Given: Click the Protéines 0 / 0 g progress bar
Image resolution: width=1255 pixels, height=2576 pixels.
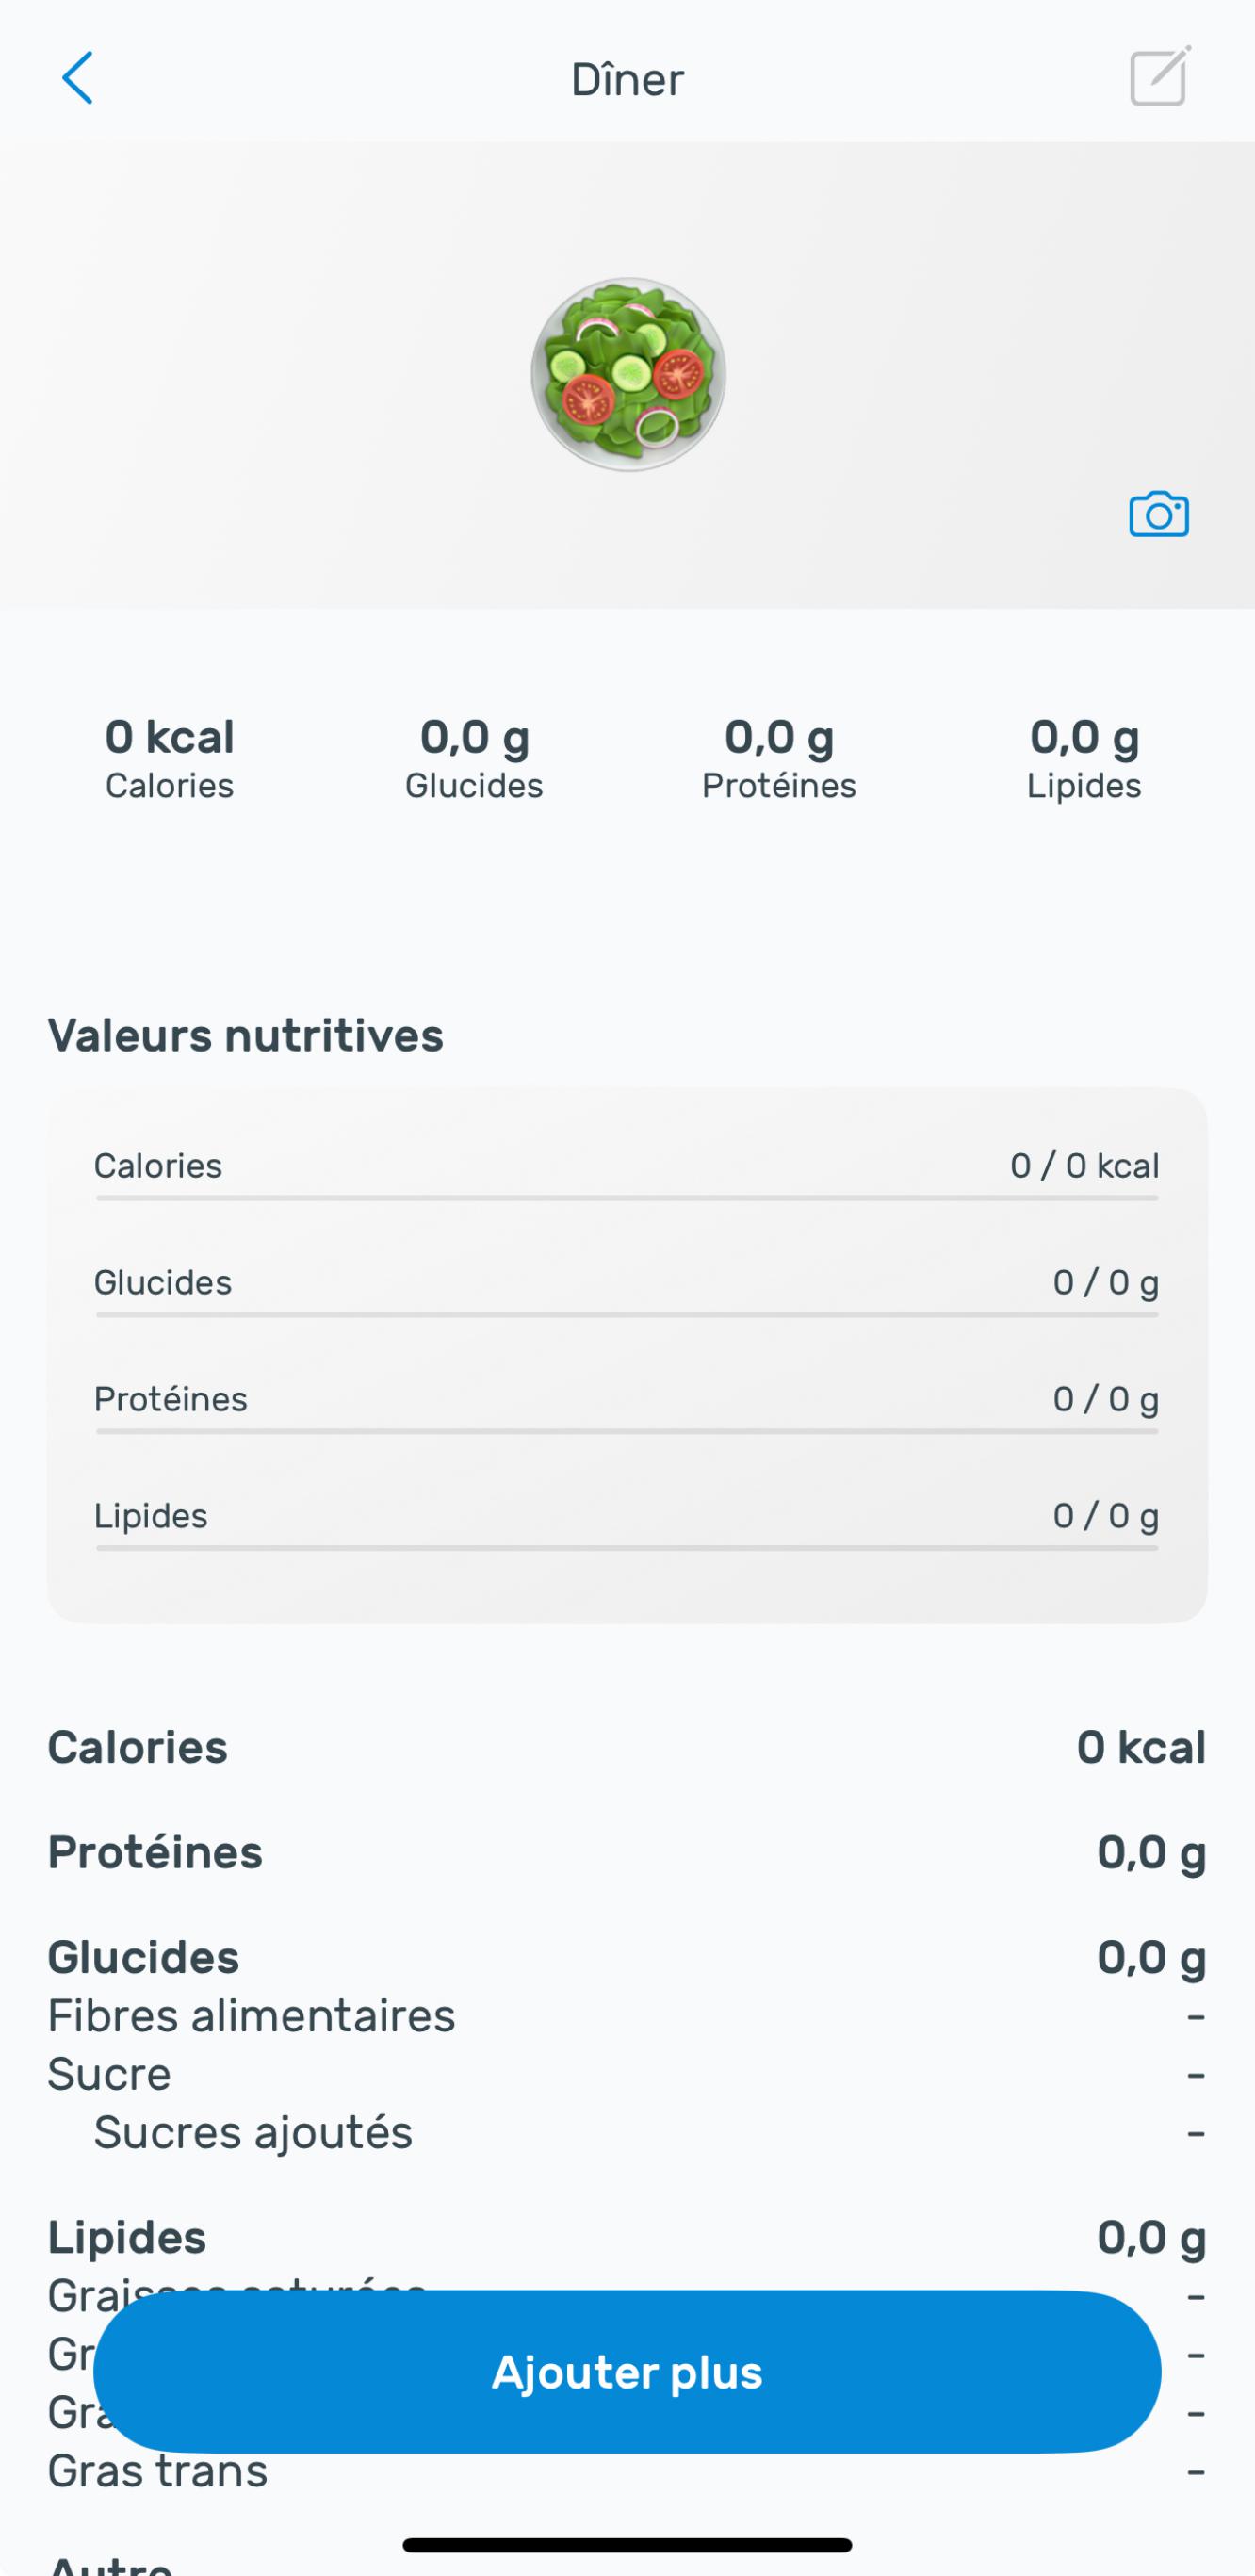Looking at the screenshot, I should pyautogui.click(x=627, y=1431).
